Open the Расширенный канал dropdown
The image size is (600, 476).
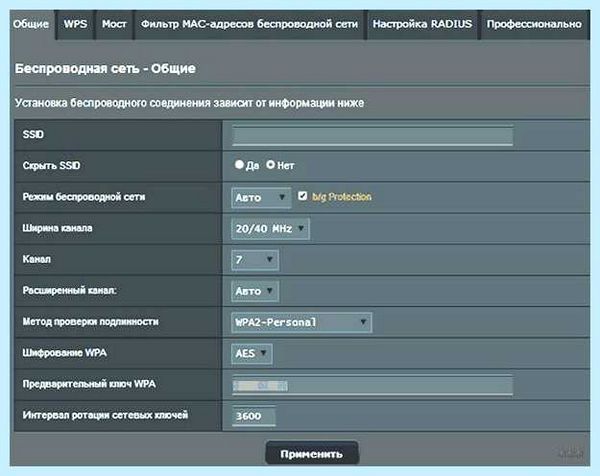tap(255, 291)
